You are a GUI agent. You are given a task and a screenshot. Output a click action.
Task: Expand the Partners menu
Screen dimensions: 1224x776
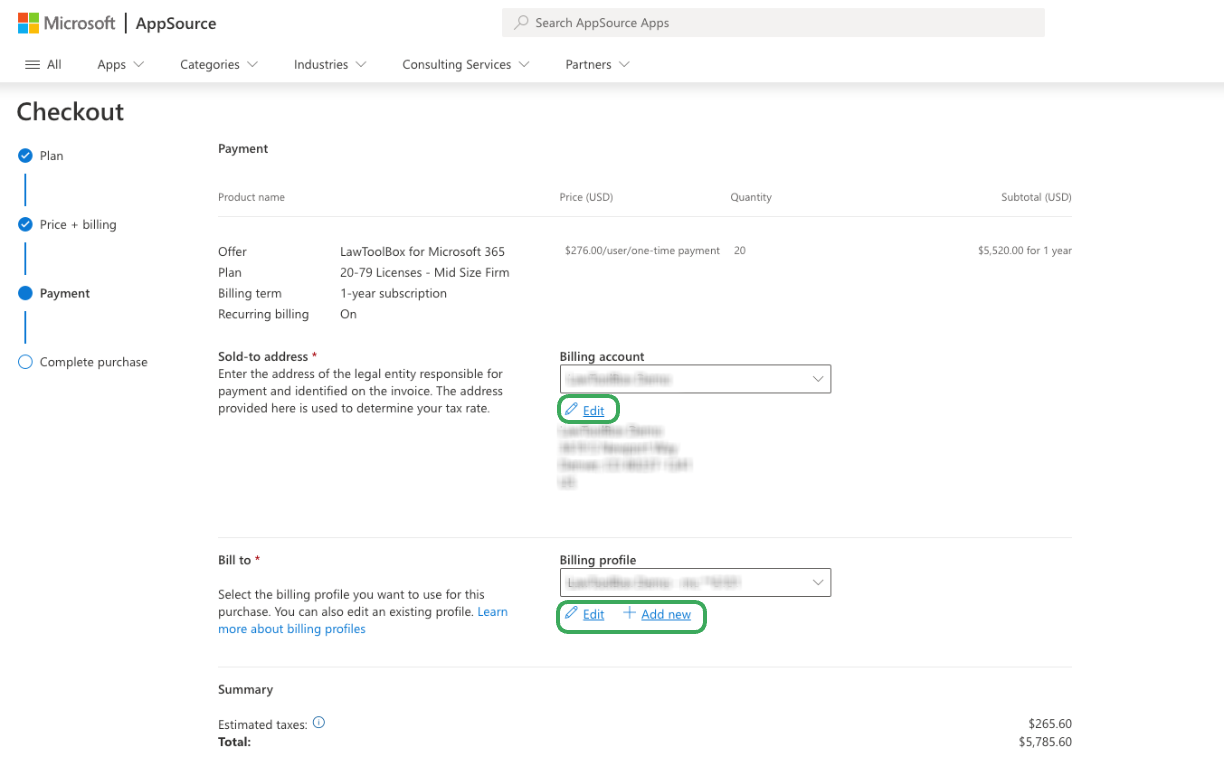click(597, 64)
